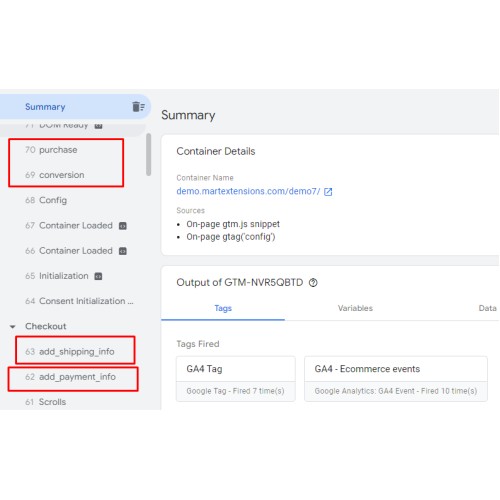The width and height of the screenshot is (500, 500).
Task: Click code icon next to Initialization
Action: point(98,276)
